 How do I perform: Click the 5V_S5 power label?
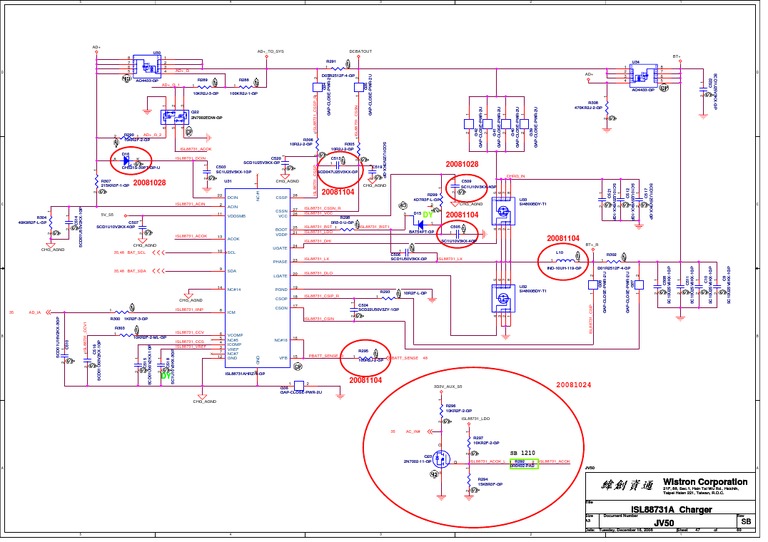[107, 214]
